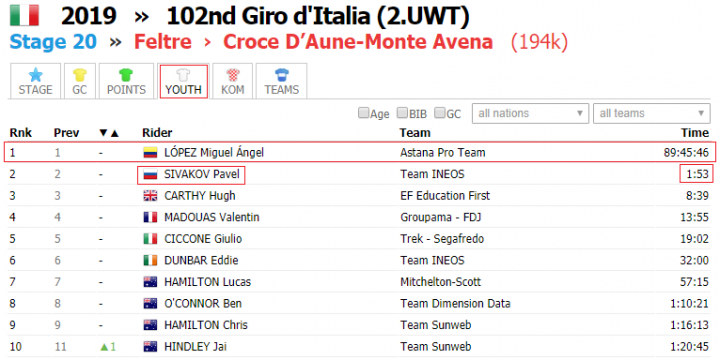Click the Italian flag beside the race title
This screenshot has width=720, height=360.
[24, 15]
